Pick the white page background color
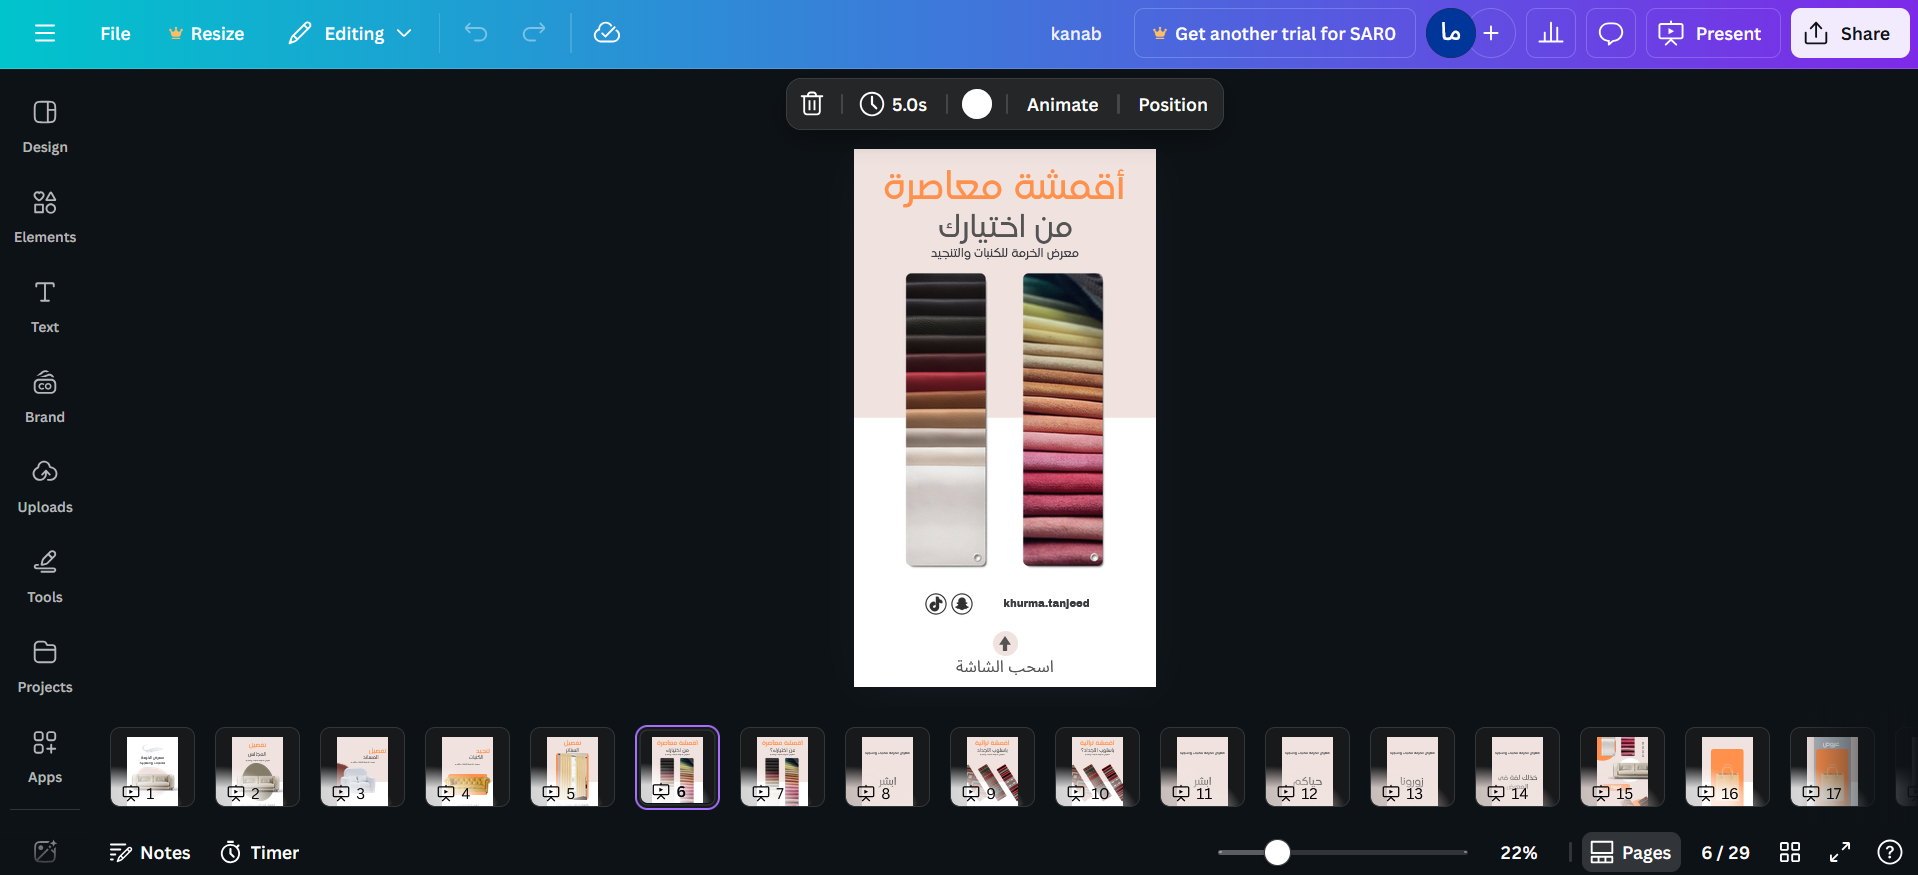 click(977, 104)
